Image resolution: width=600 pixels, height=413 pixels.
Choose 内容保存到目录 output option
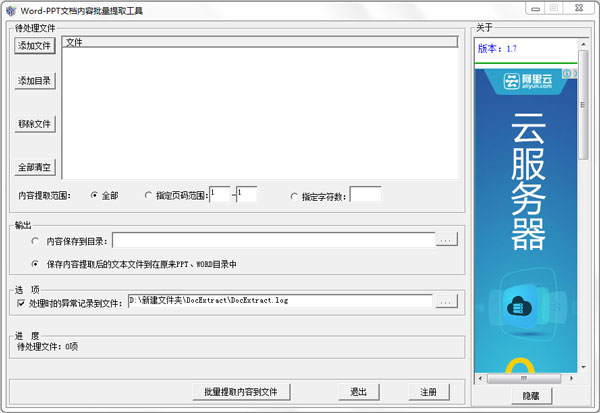35,241
